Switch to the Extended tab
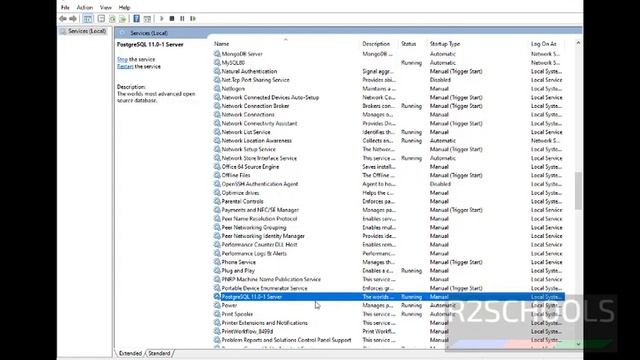Screen dimensions: 640x360 [x=130, y=353]
